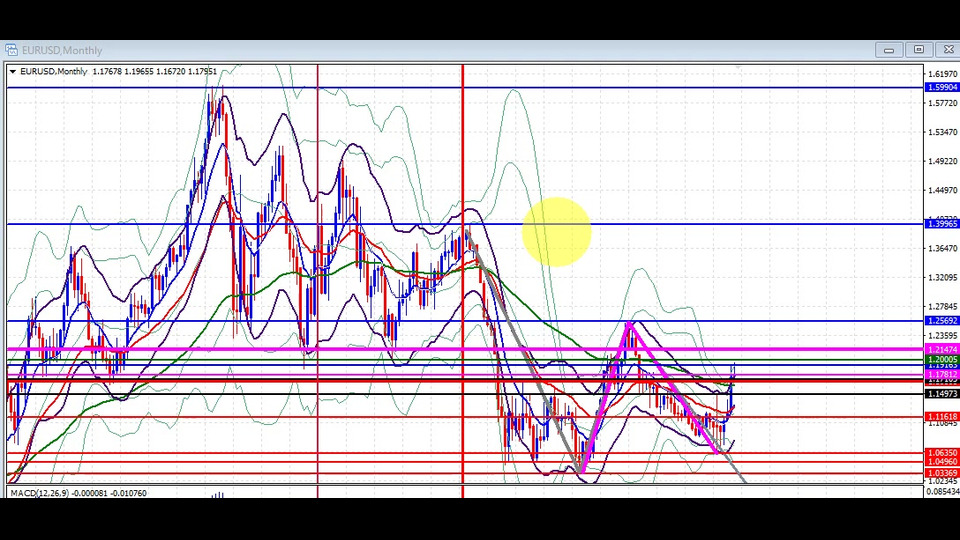This screenshot has width=960, height=540.
Task: Close the EURUSD,Monthly chart window
Action: coord(948,50)
